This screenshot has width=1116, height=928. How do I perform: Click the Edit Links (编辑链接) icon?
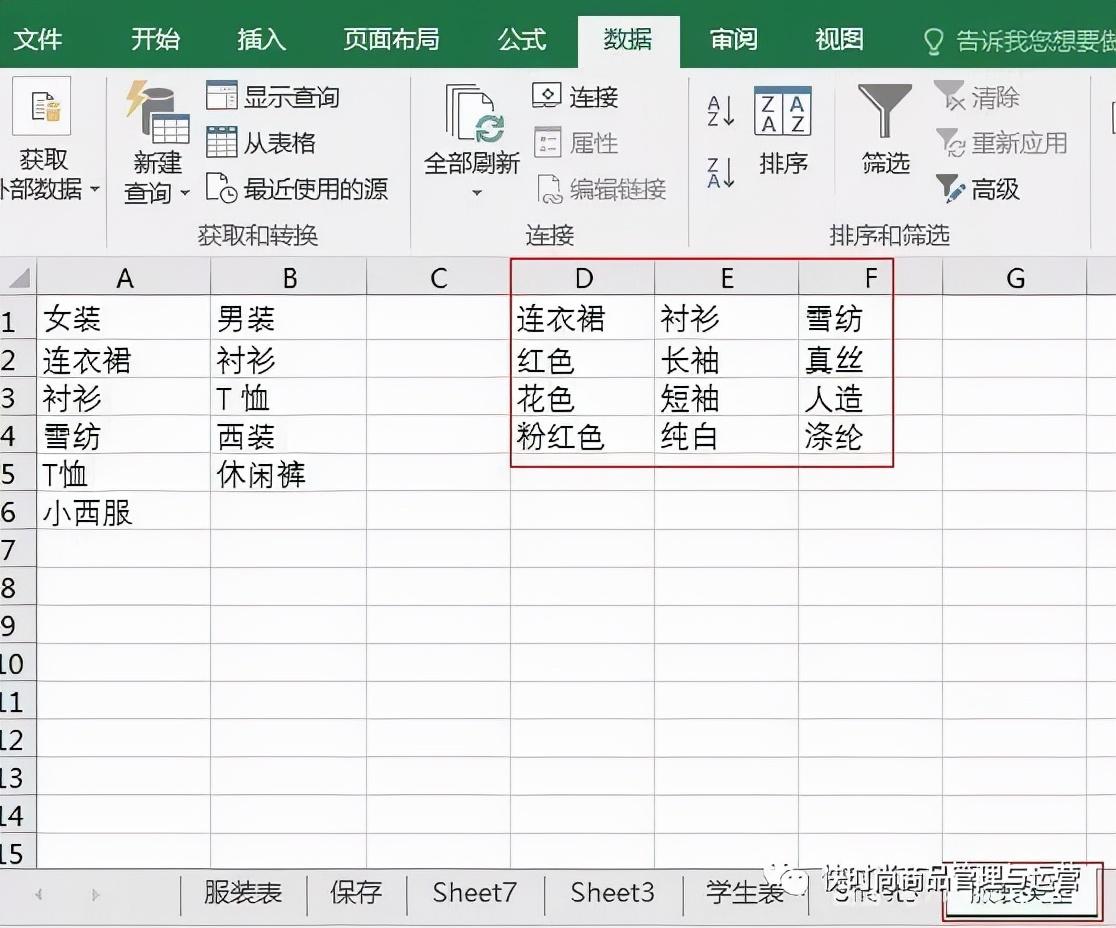pos(550,189)
